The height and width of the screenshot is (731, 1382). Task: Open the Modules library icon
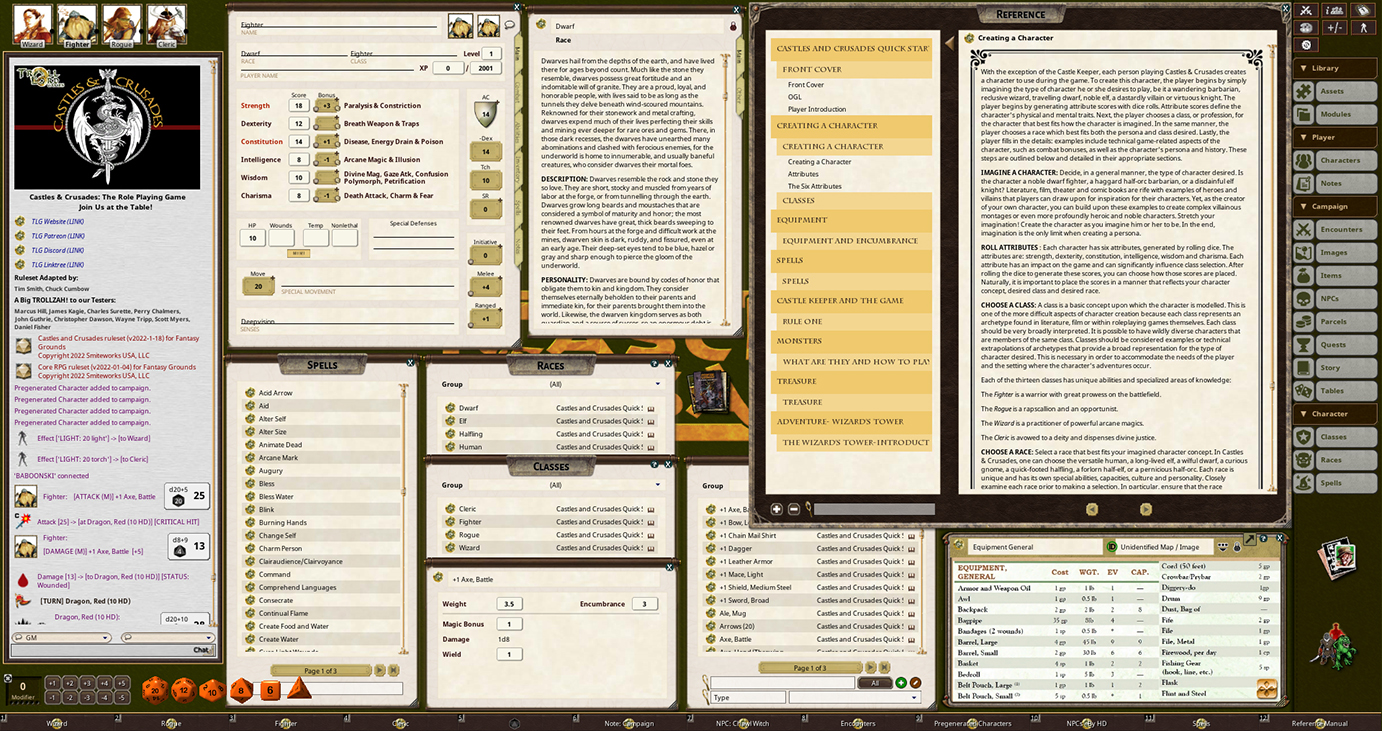pyautogui.click(x=1304, y=114)
